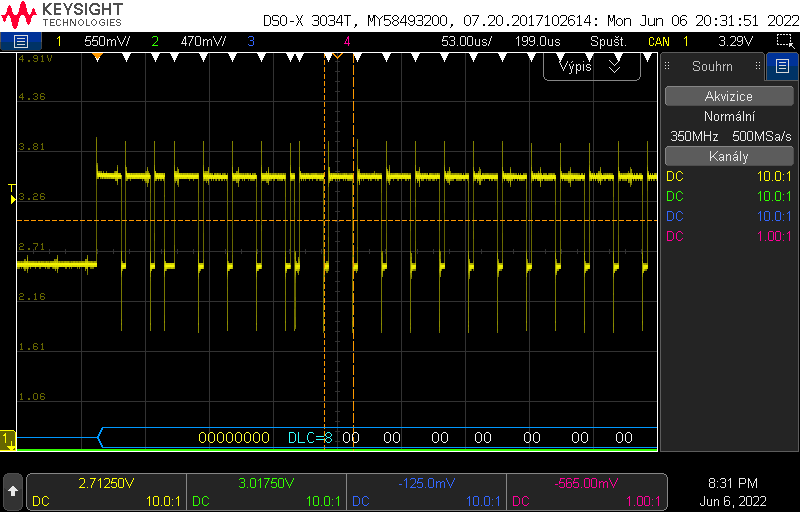Screen dimensions: 800x512
Task: Open the sidebar menu icon beside Souhrn
Action: pyautogui.click(x=782, y=66)
